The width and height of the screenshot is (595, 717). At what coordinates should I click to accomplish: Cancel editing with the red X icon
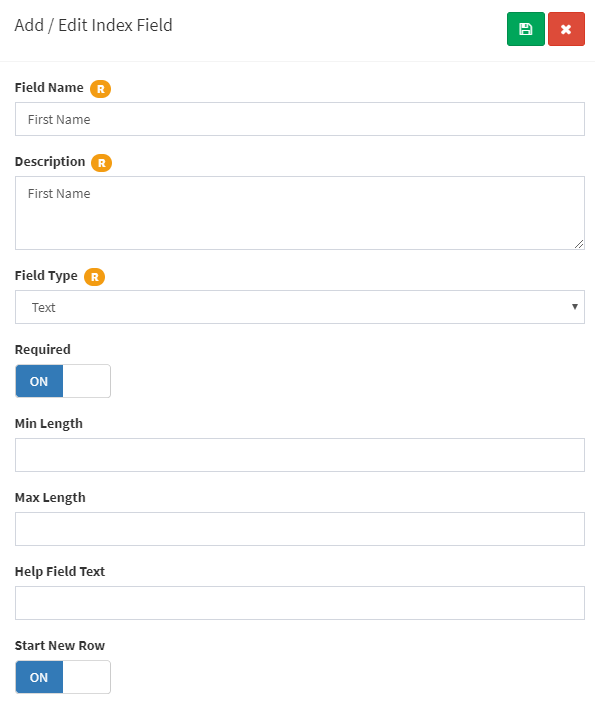tap(566, 29)
